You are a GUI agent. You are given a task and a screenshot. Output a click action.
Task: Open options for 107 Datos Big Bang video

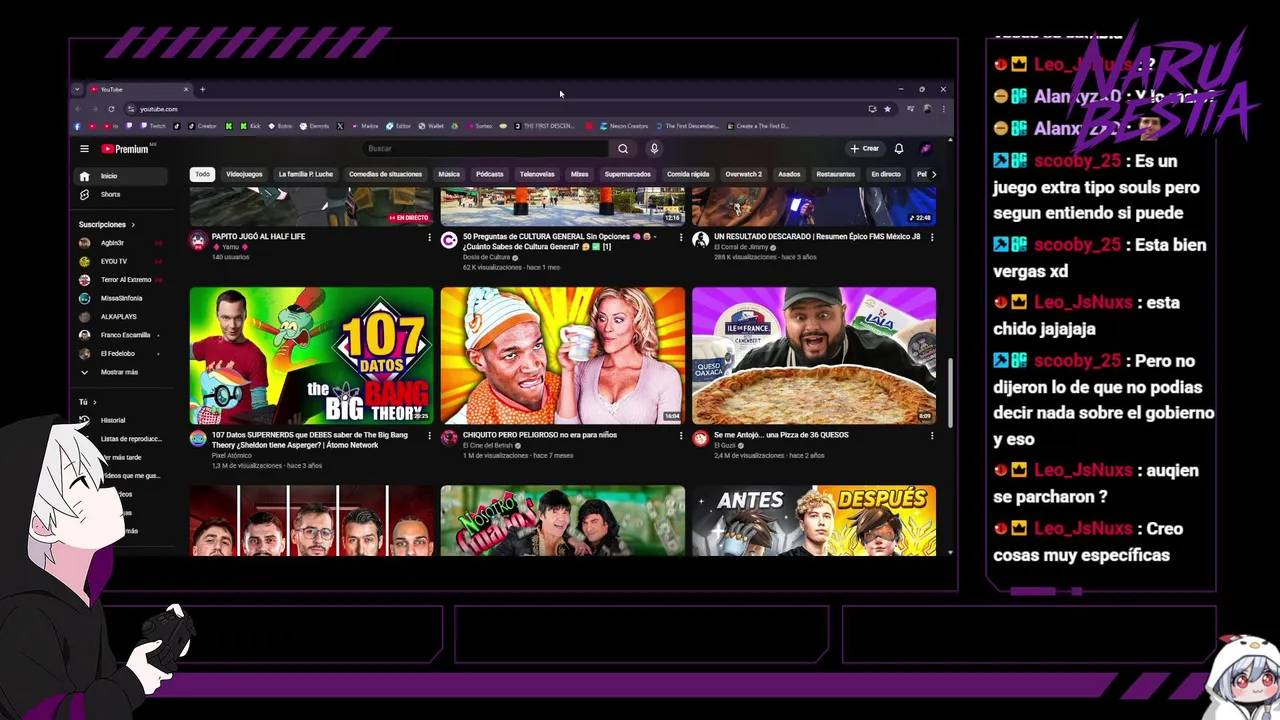tap(430, 436)
